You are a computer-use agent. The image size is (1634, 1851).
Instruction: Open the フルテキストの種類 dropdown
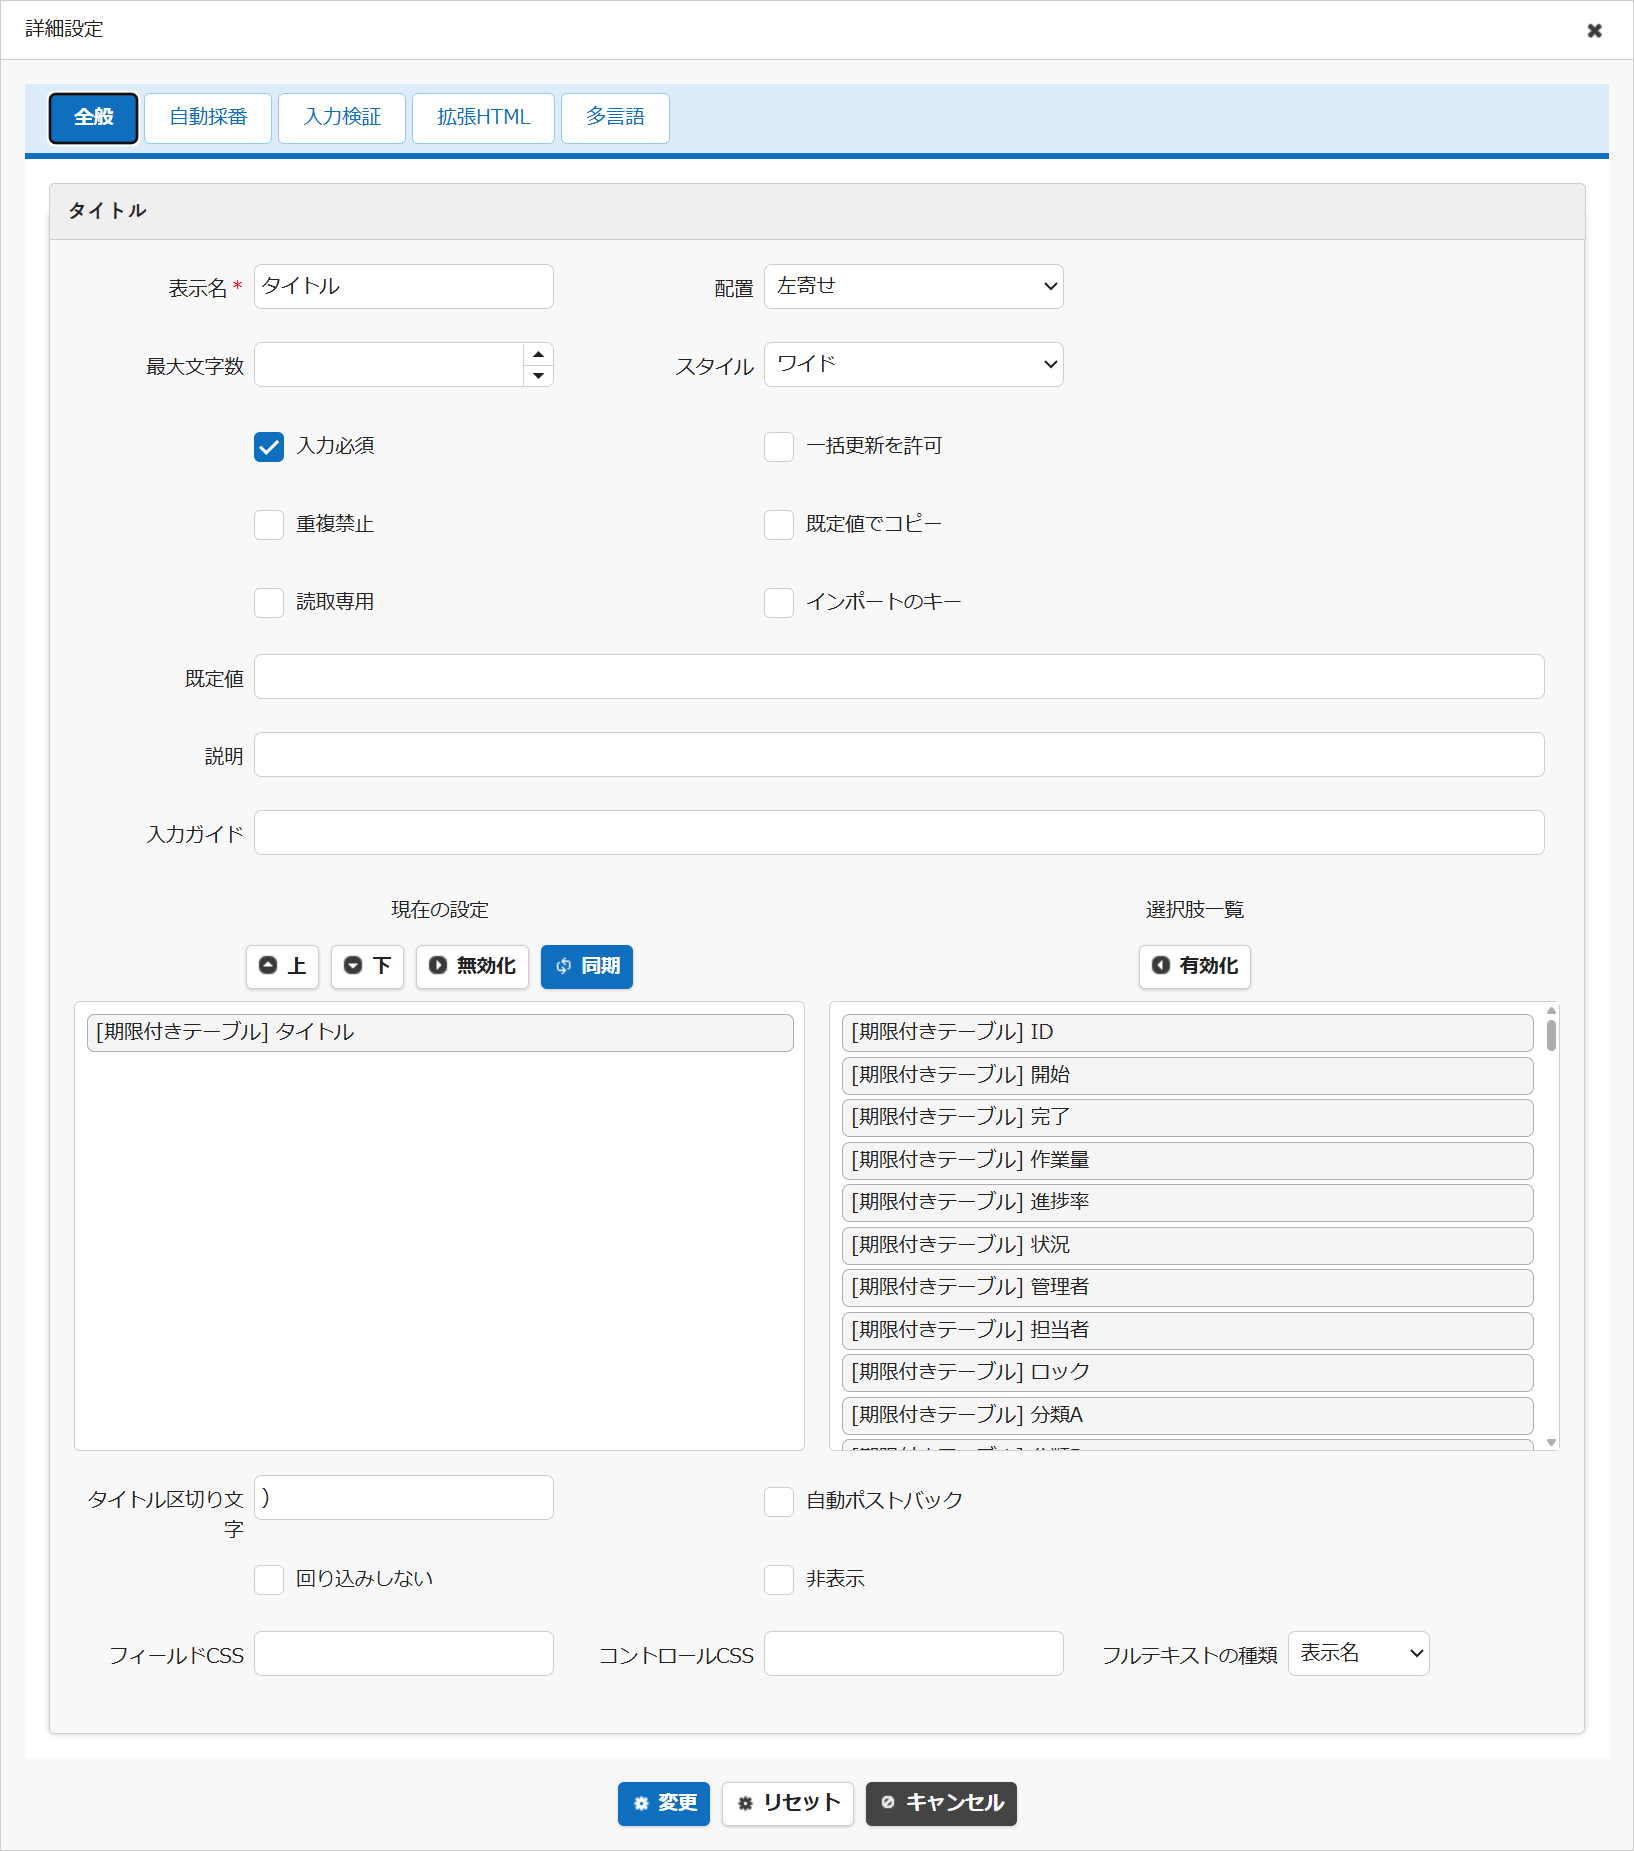1359,1653
